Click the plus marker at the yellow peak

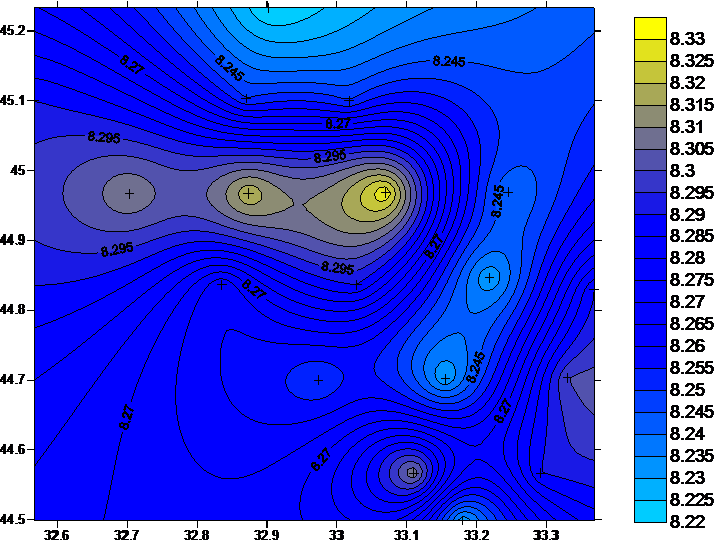point(383,193)
